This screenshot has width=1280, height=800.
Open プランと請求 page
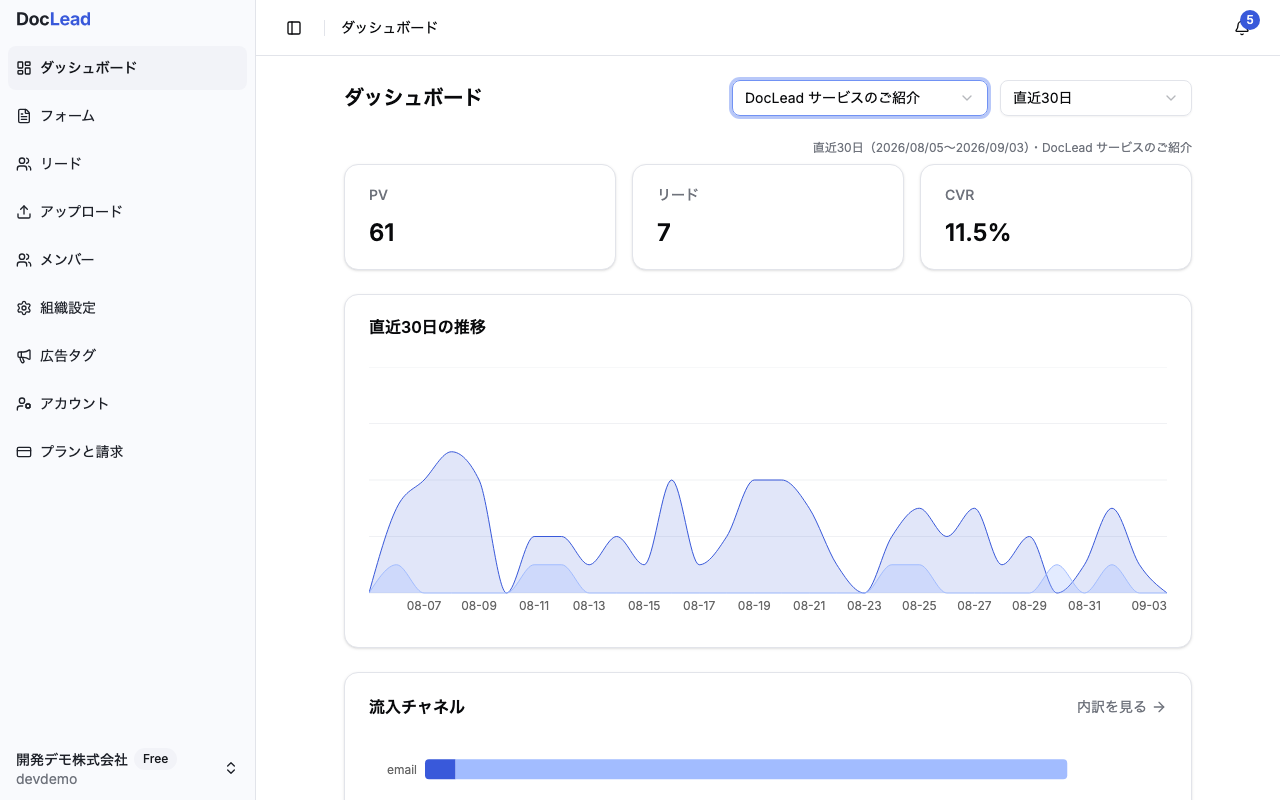pos(127,452)
